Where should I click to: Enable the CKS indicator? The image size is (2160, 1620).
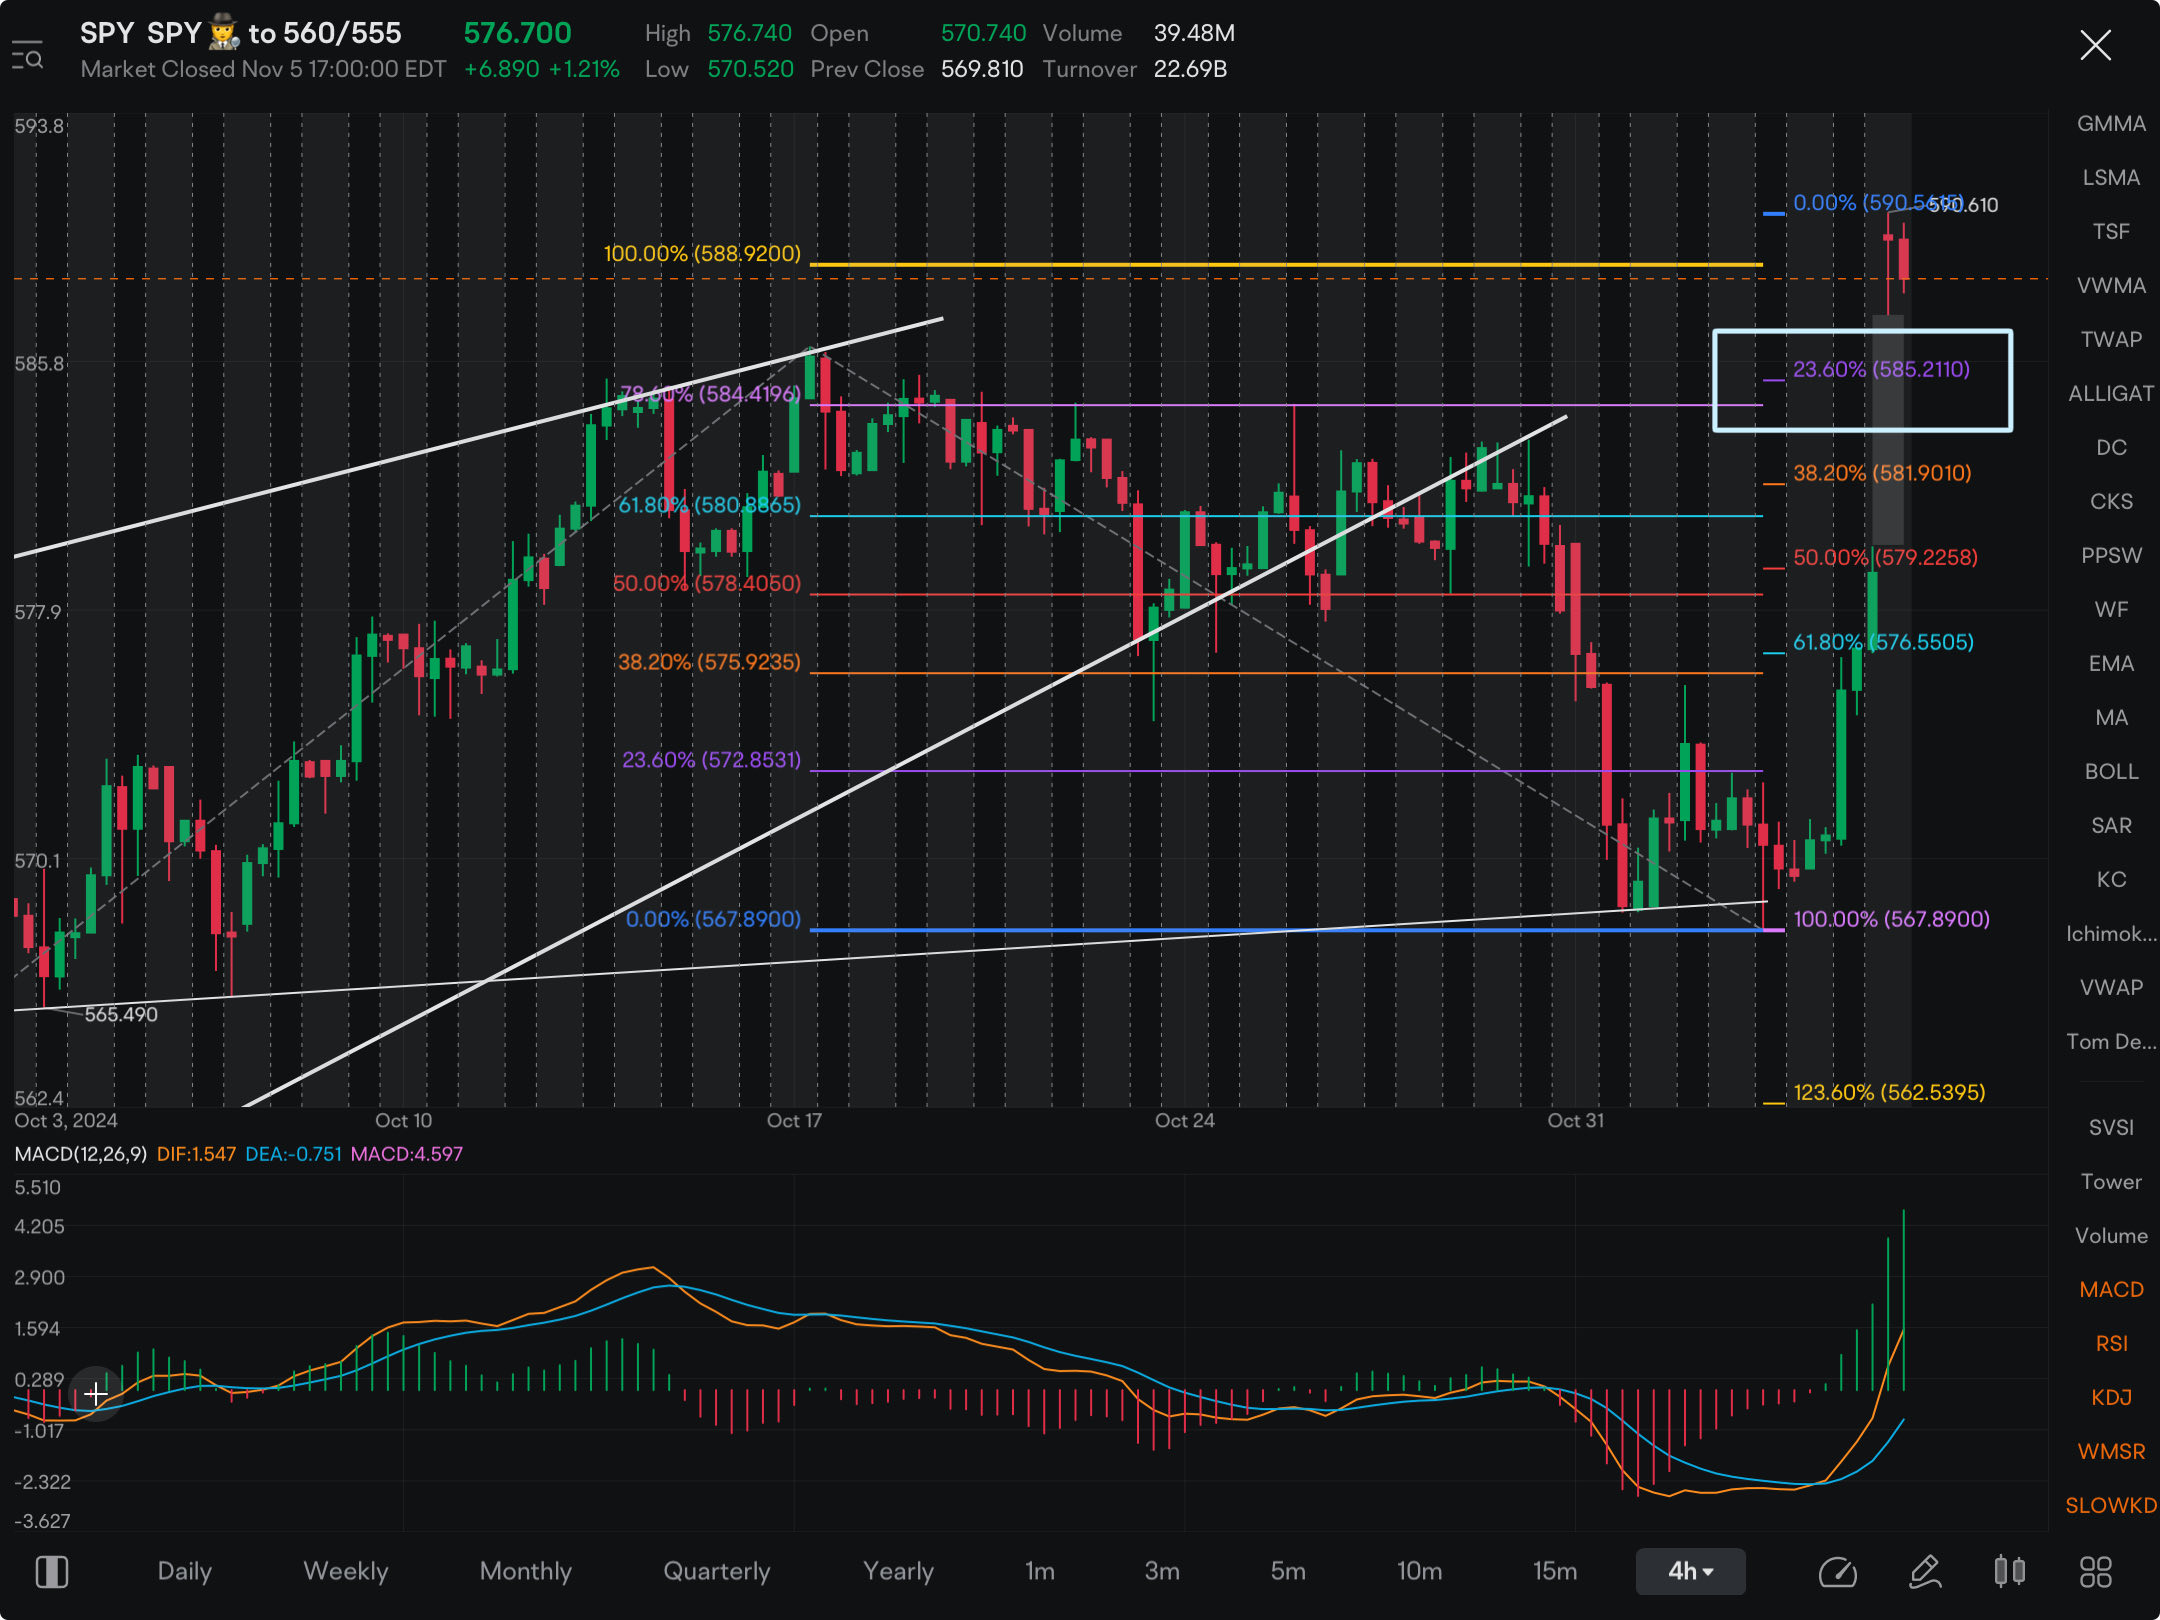(2111, 502)
